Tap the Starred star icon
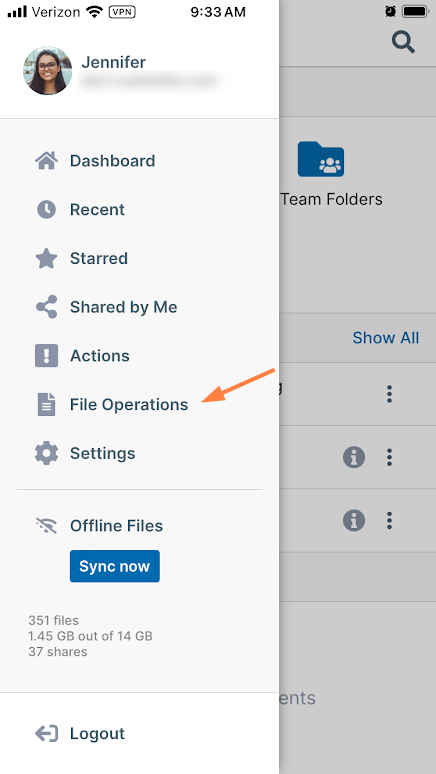Viewport: 436px width, 774px height. [x=46, y=258]
